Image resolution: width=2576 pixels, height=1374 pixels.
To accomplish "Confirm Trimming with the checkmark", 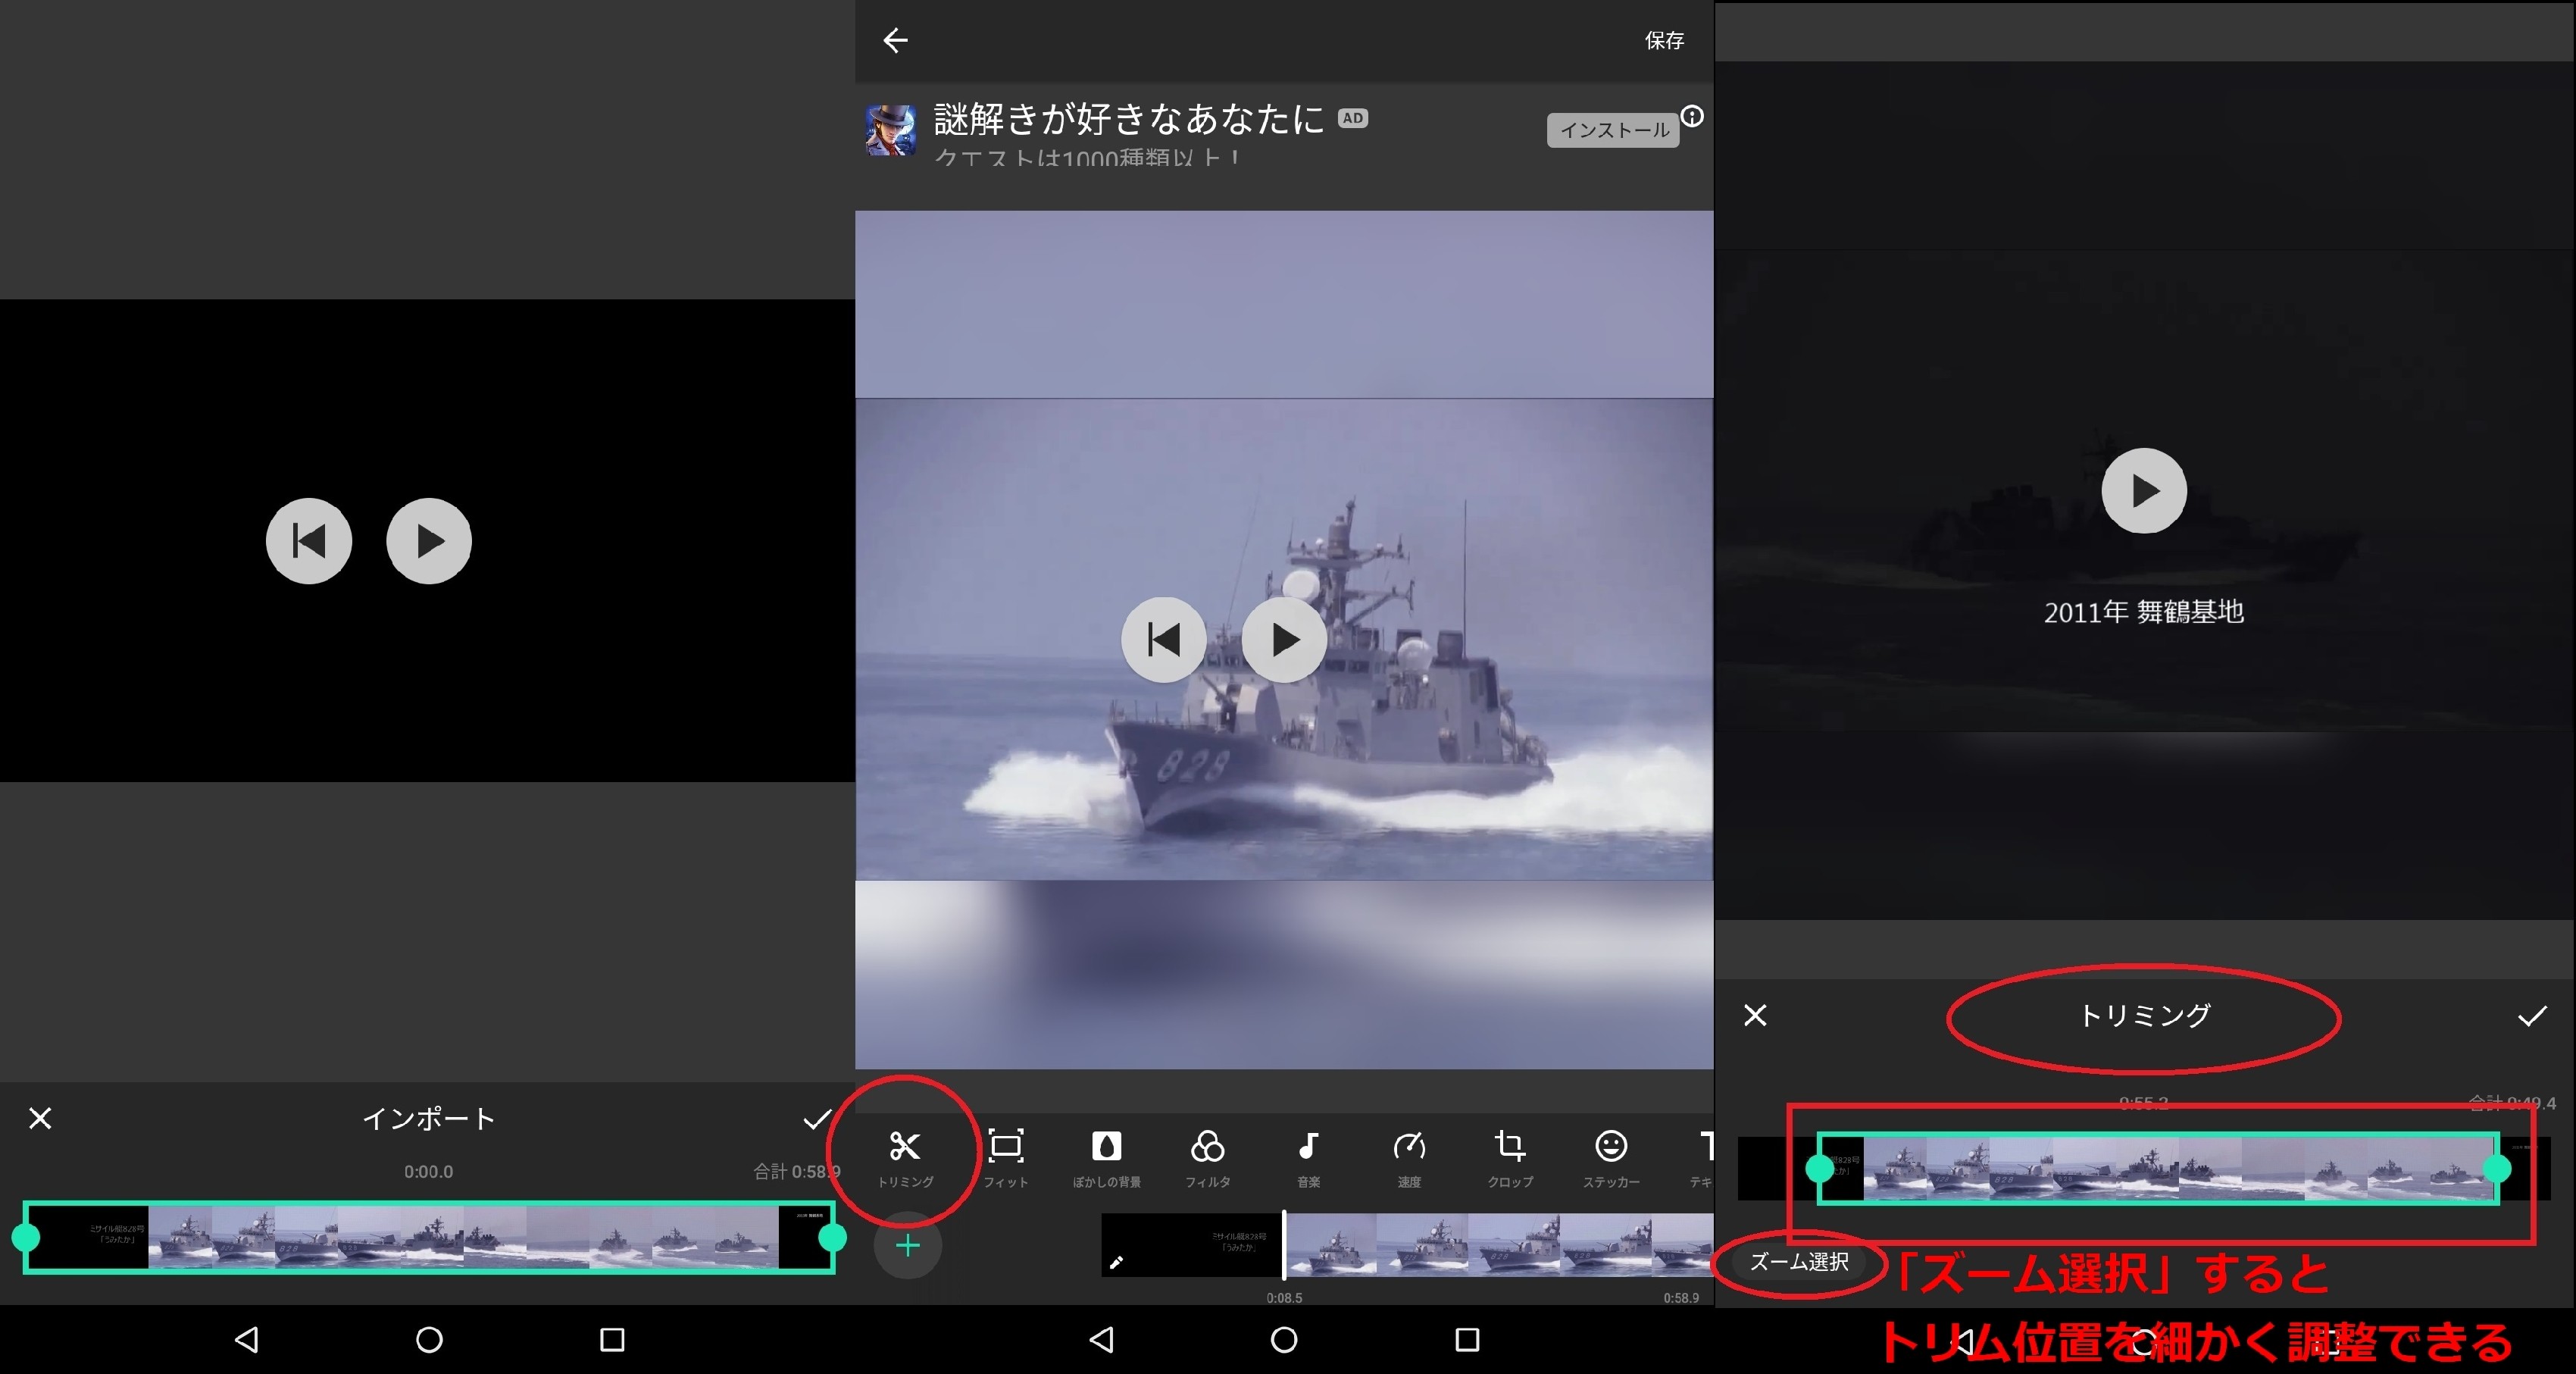I will point(2531,1016).
